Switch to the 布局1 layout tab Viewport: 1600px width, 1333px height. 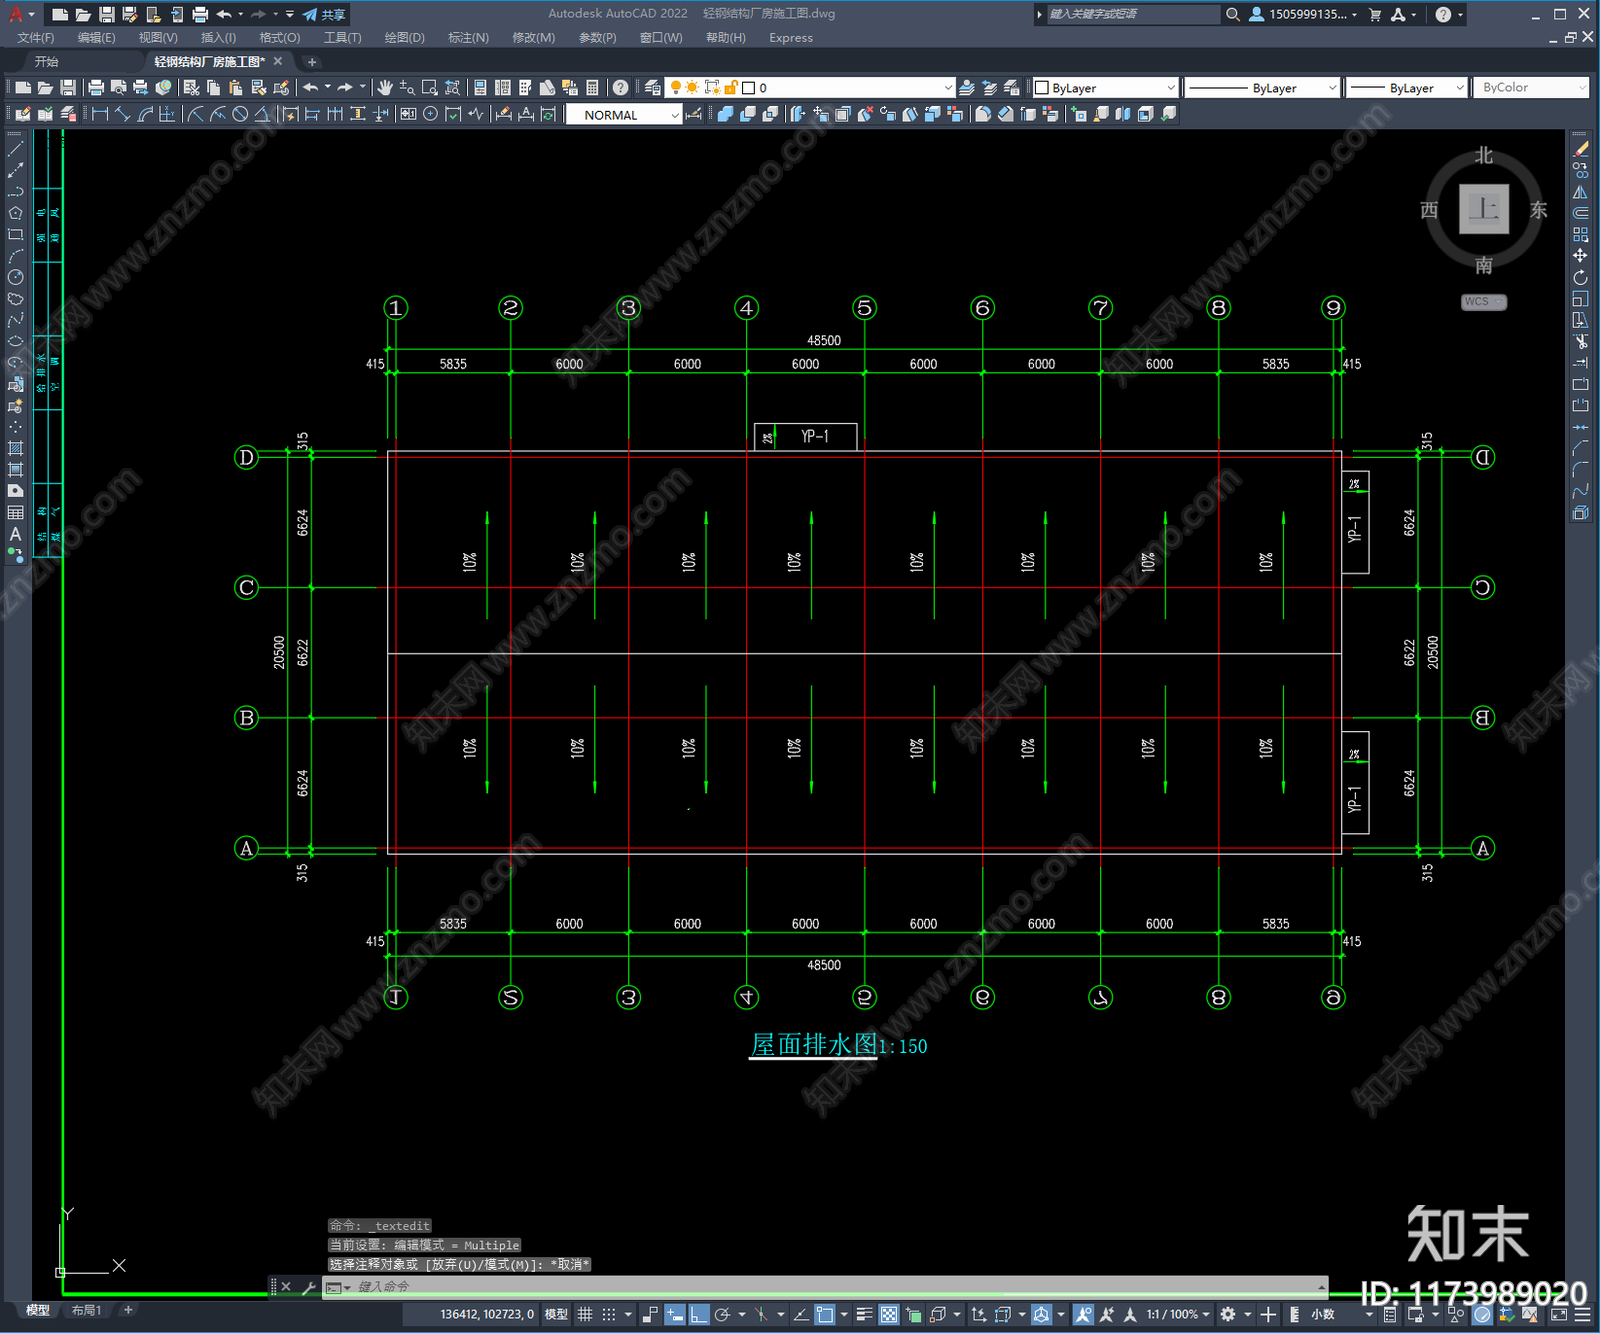click(87, 1310)
